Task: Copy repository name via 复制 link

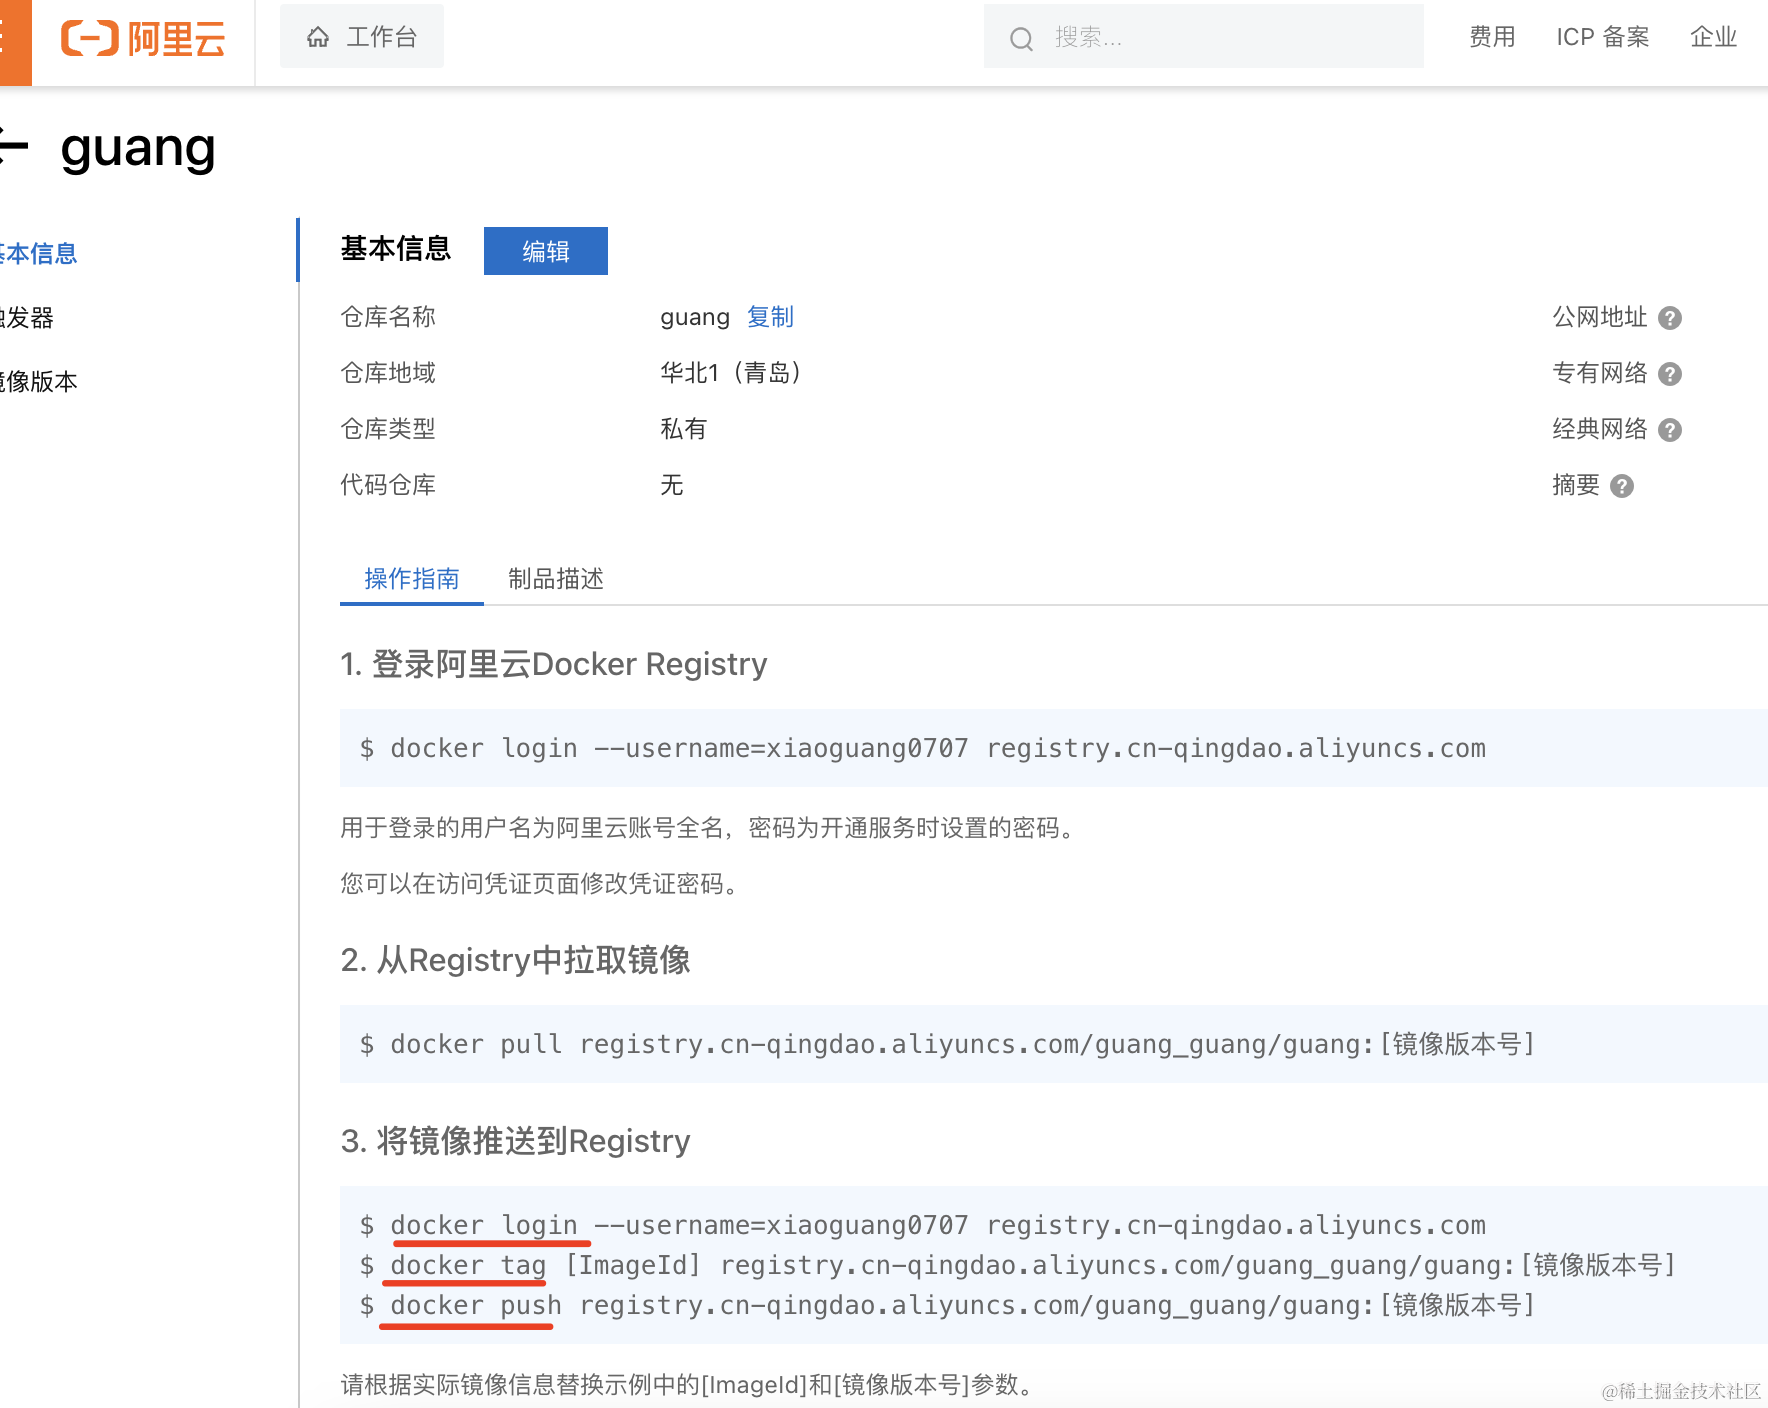Action: click(770, 317)
